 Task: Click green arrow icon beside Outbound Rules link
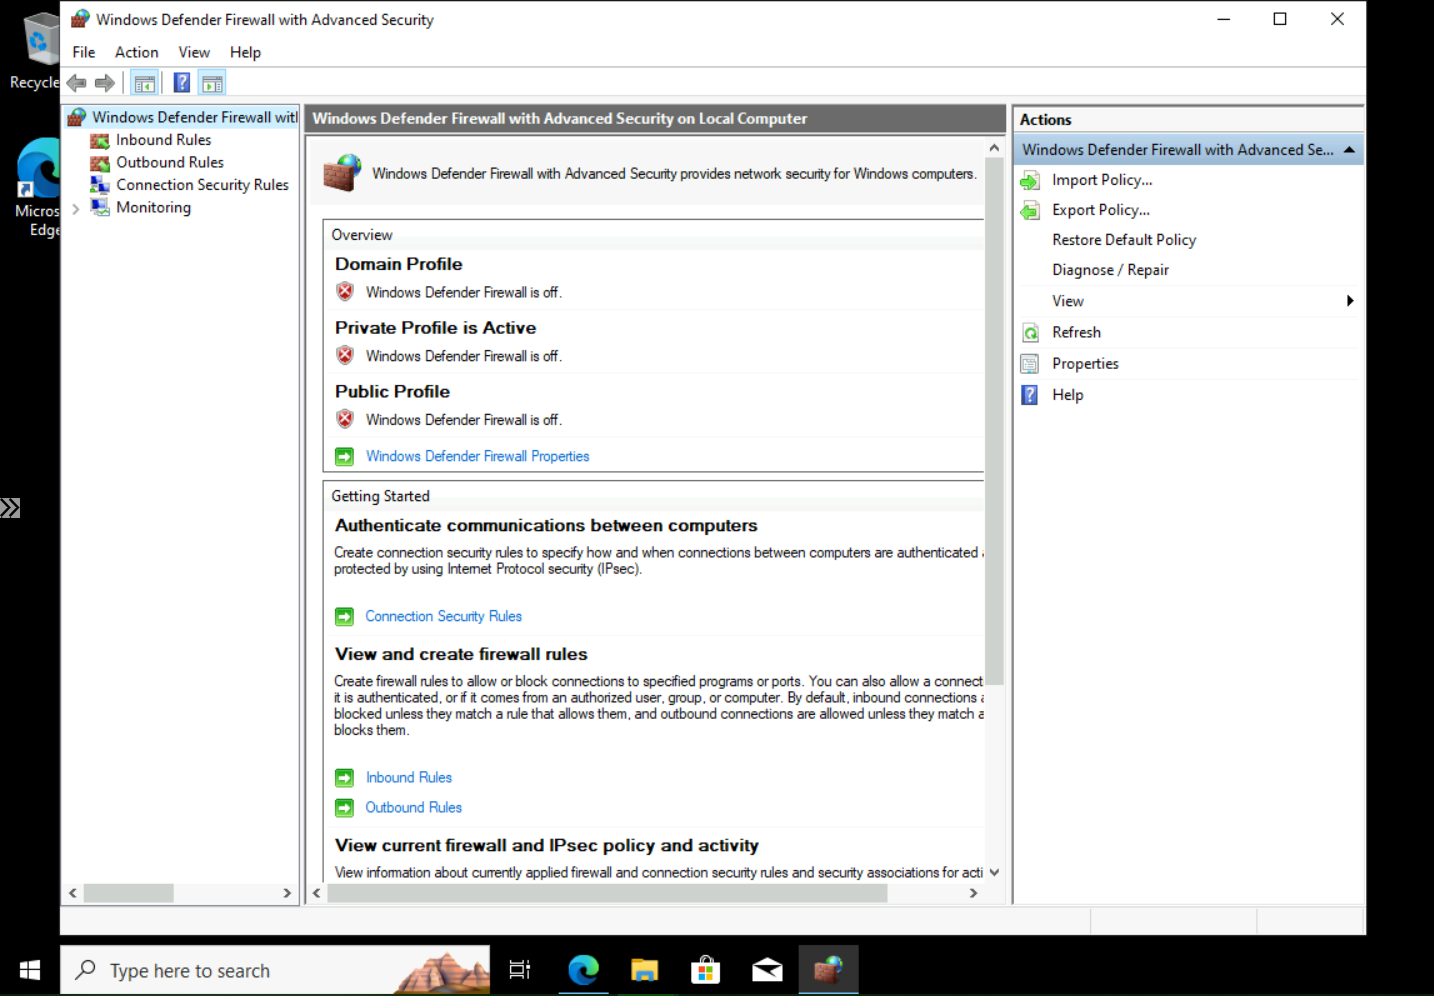pos(344,808)
